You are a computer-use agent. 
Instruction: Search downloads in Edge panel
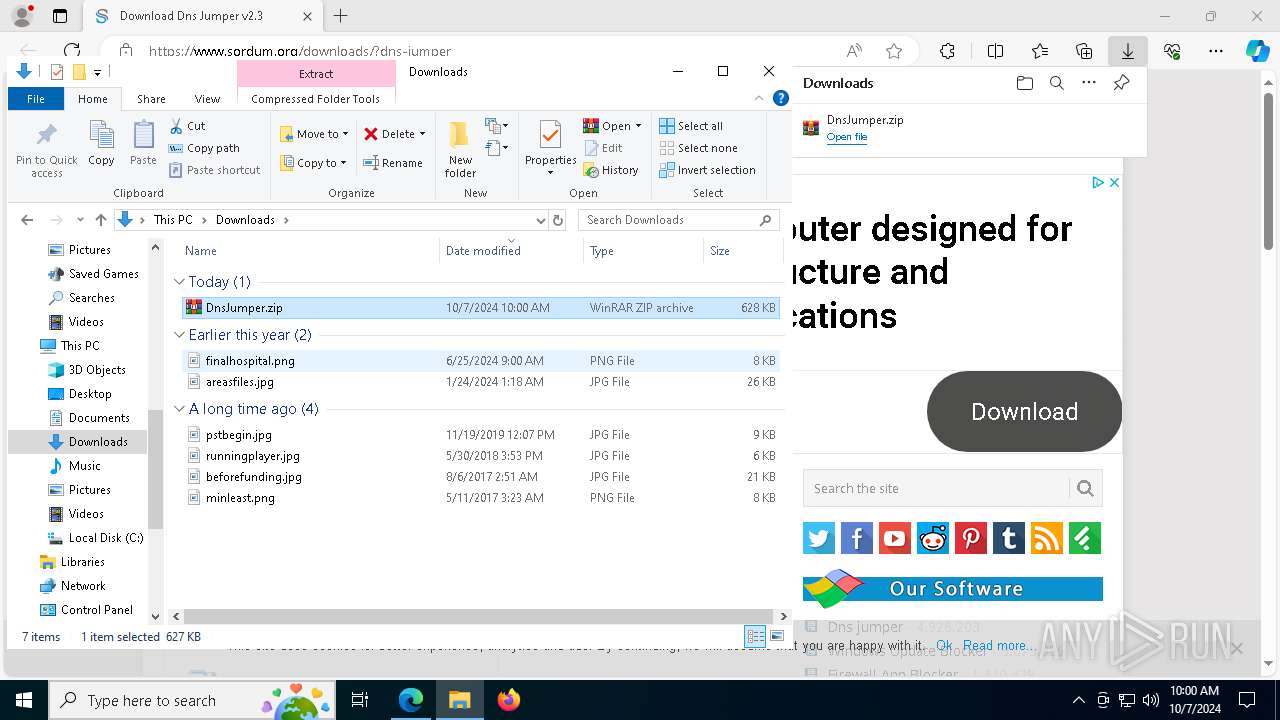pos(1056,83)
